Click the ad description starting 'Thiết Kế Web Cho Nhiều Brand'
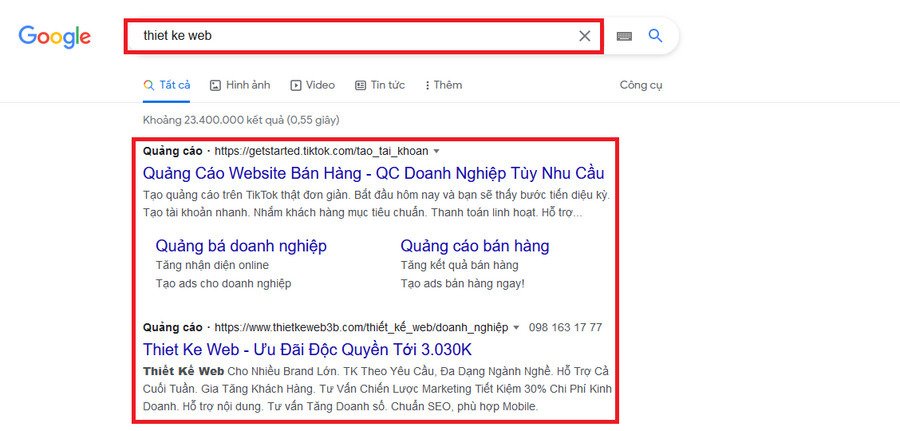This screenshot has height=431, width=900. point(377,389)
